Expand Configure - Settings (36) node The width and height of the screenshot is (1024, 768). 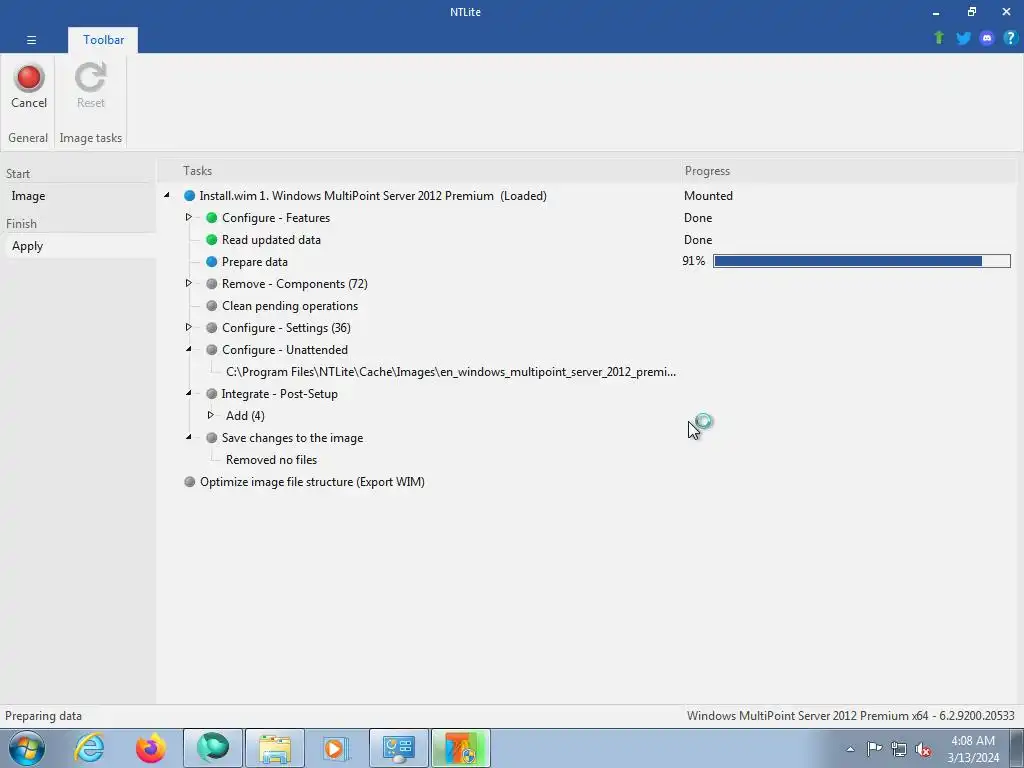pos(188,327)
